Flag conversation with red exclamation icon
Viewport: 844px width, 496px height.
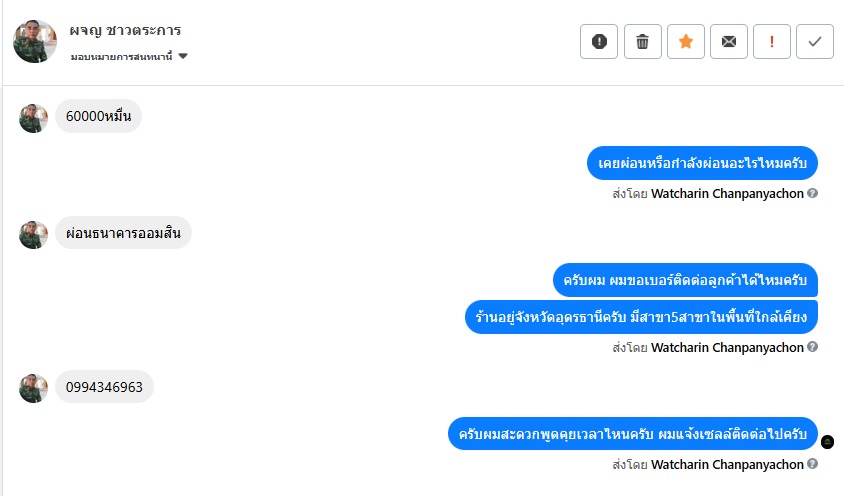[771, 41]
